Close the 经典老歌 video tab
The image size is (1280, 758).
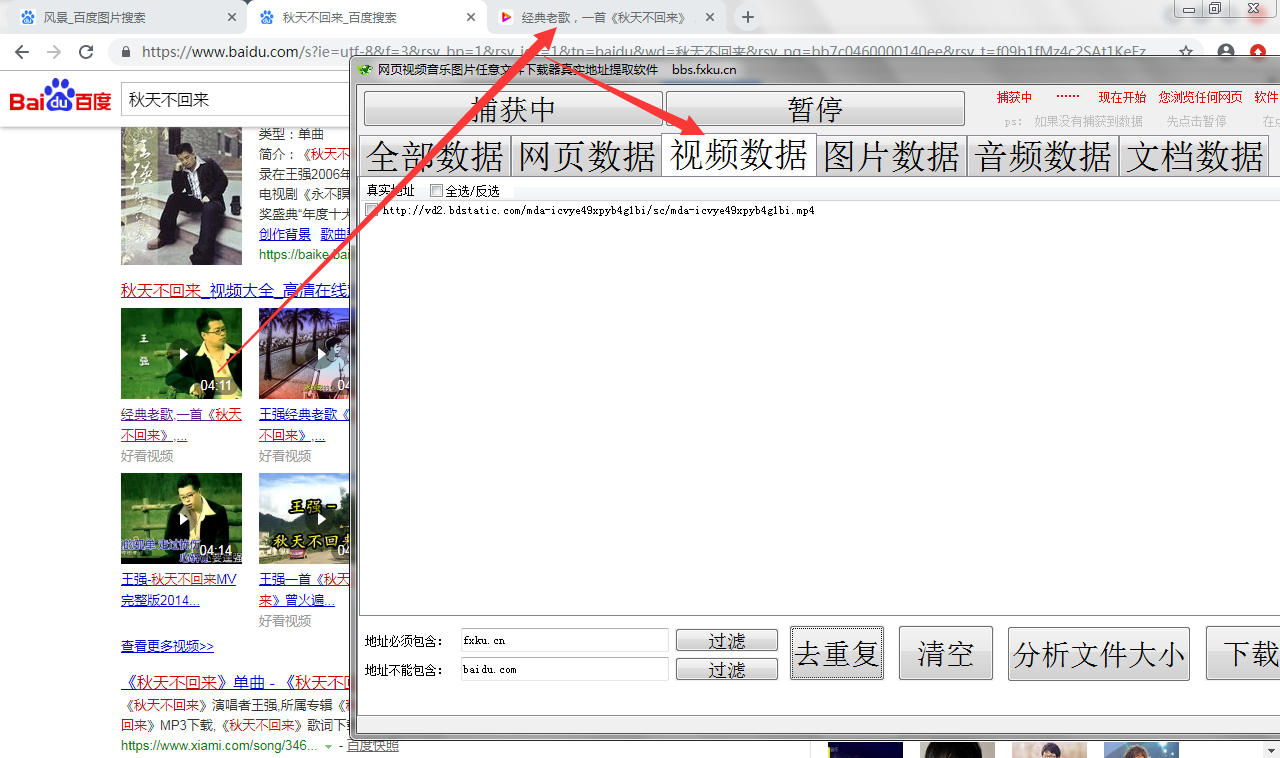[710, 17]
